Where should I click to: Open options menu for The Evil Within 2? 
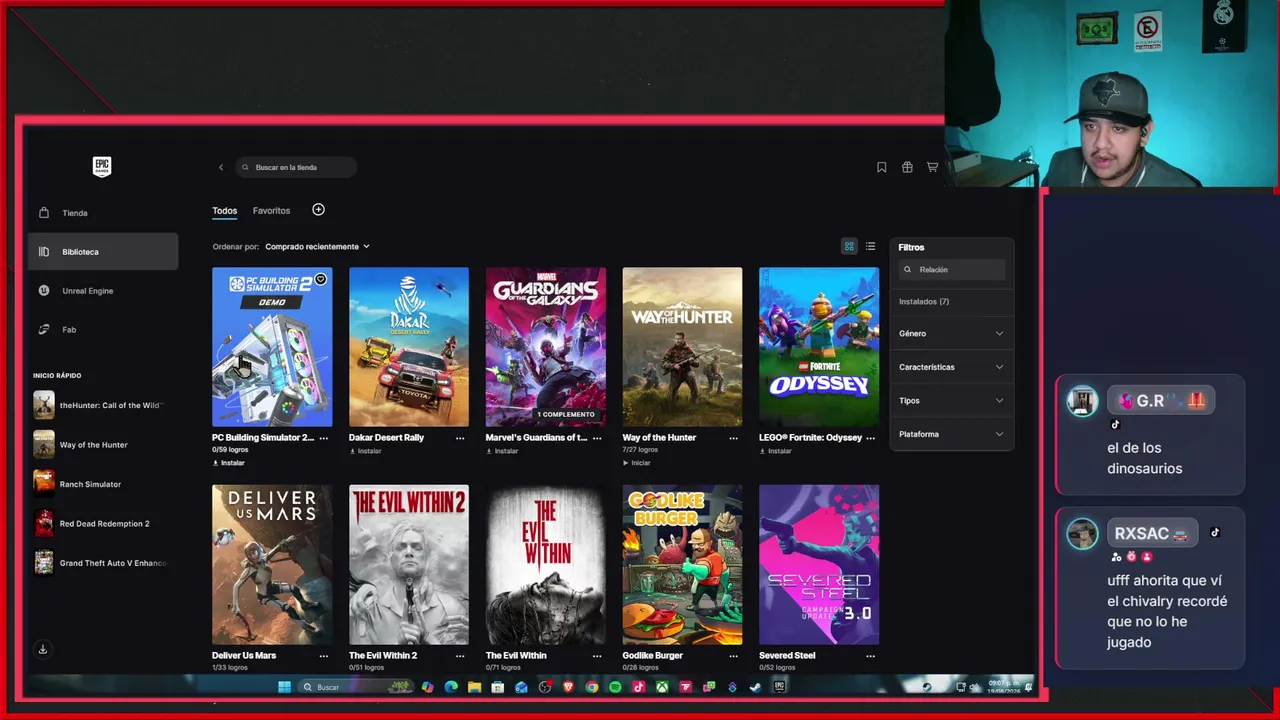460,656
